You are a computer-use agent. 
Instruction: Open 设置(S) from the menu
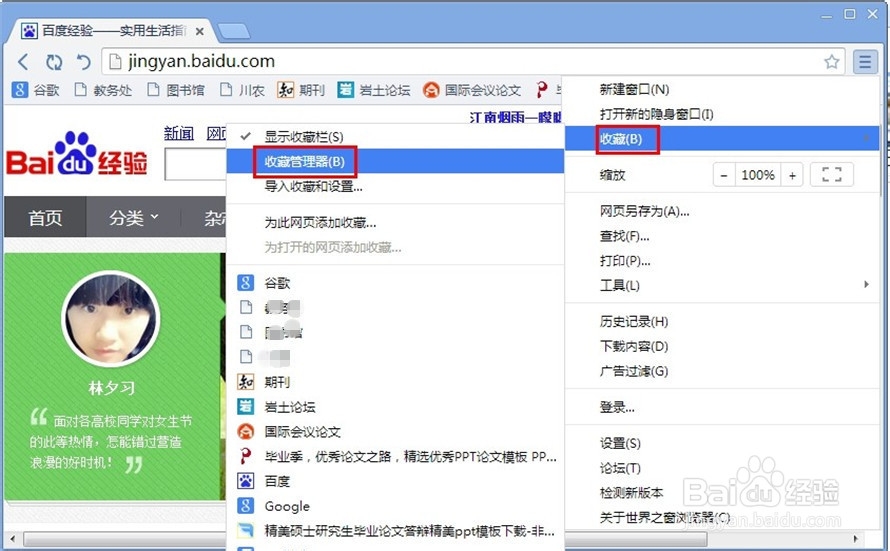point(722,443)
